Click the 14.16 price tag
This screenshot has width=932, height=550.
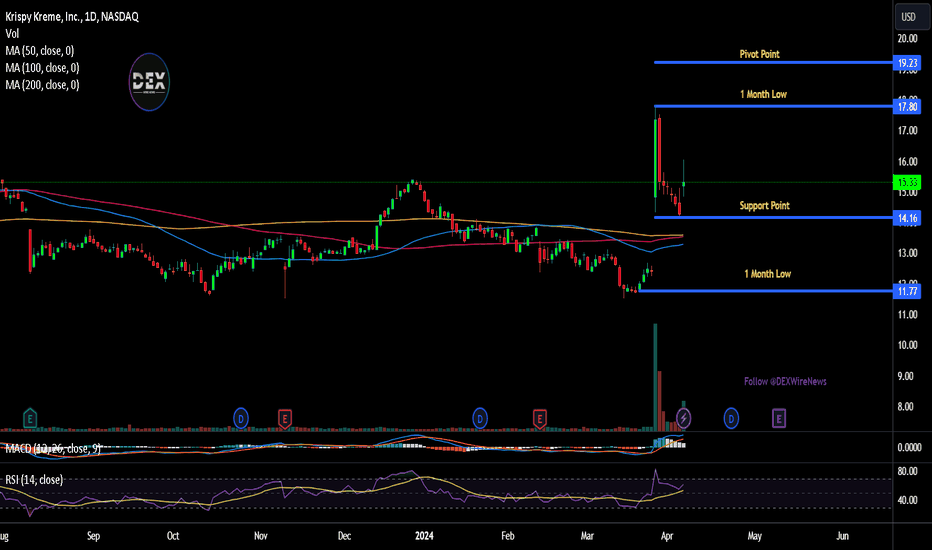[907, 218]
